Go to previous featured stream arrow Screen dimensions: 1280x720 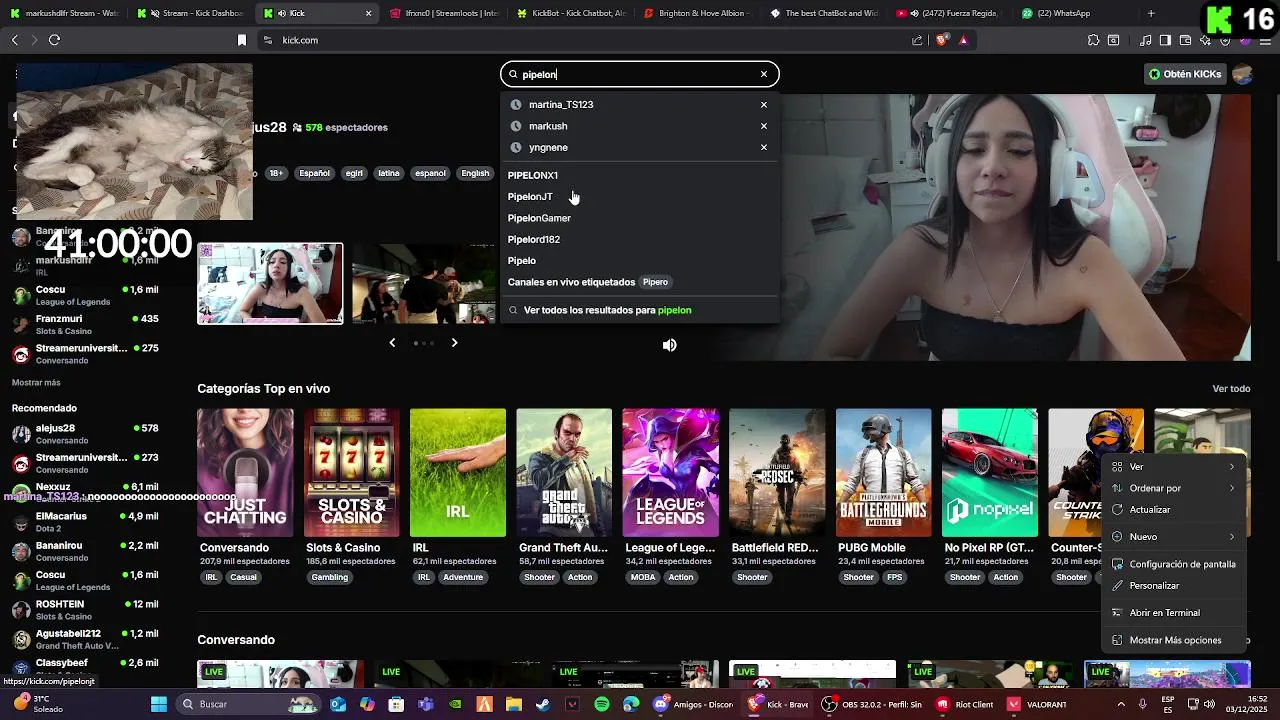[392, 343]
